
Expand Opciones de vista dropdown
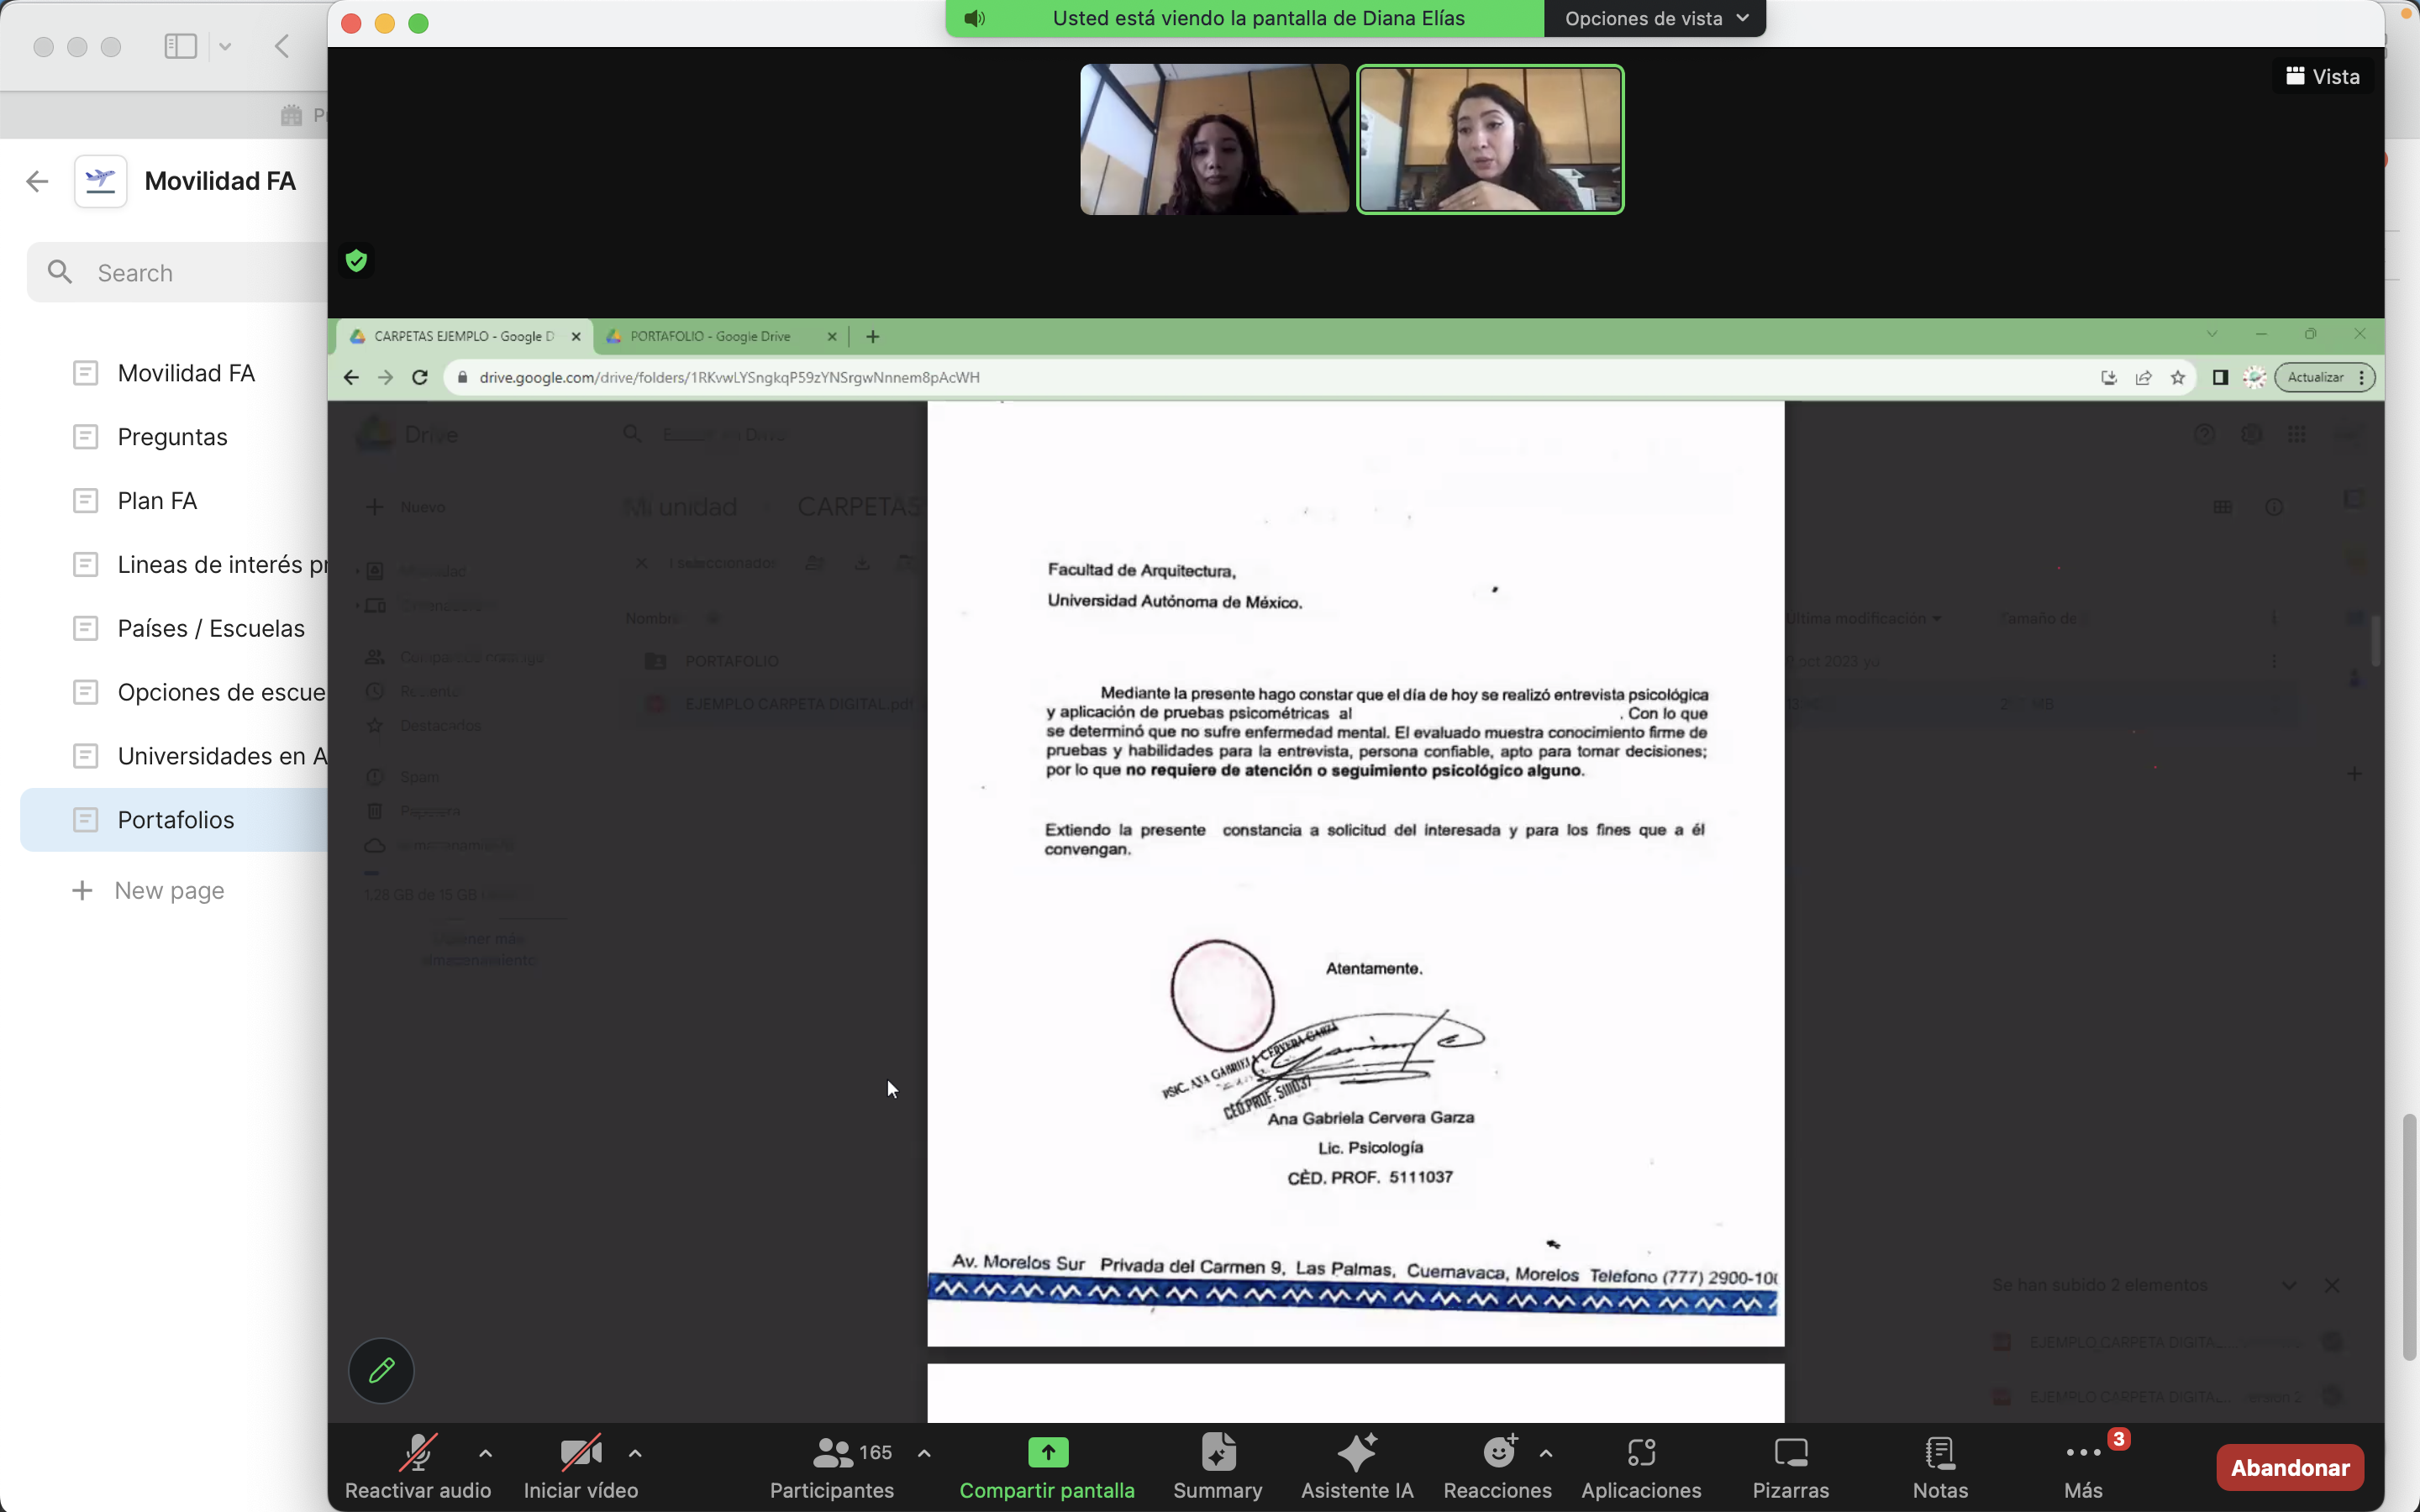pyautogui.click(x=1655, y=18)
